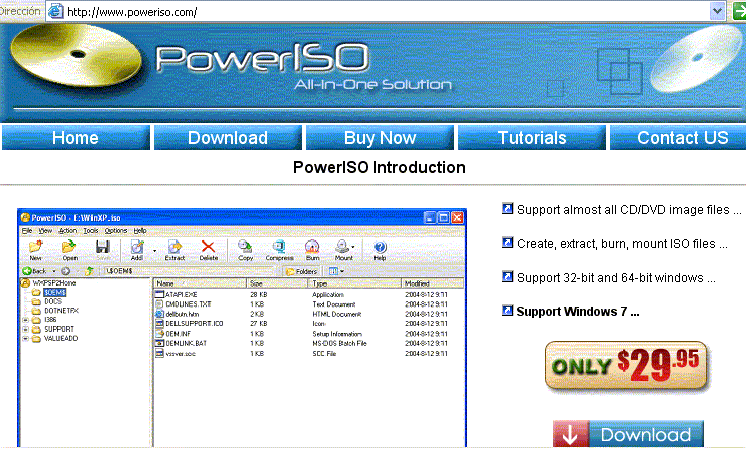Click arrow icon beside Support Windows 7
This screenshot has height=449, width=746.
click(x=508, y=311)
